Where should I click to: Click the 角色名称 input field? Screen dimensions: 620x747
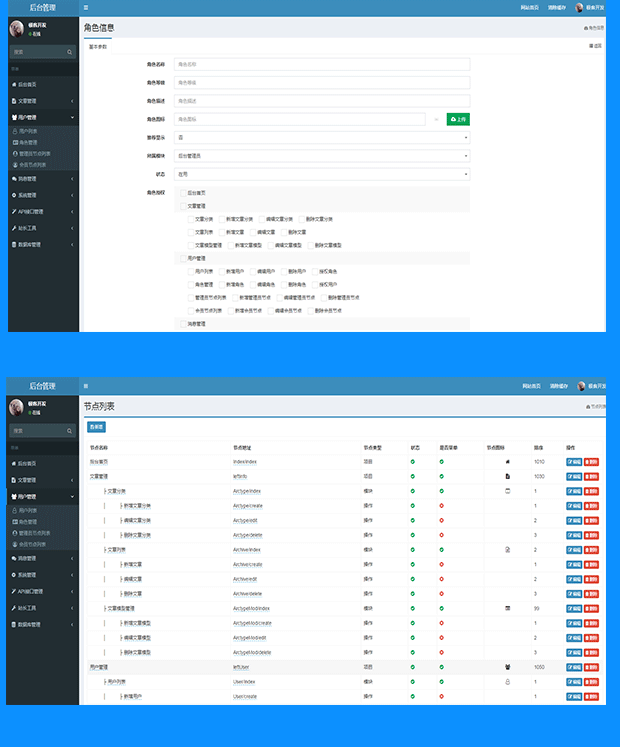coord(322,64)
